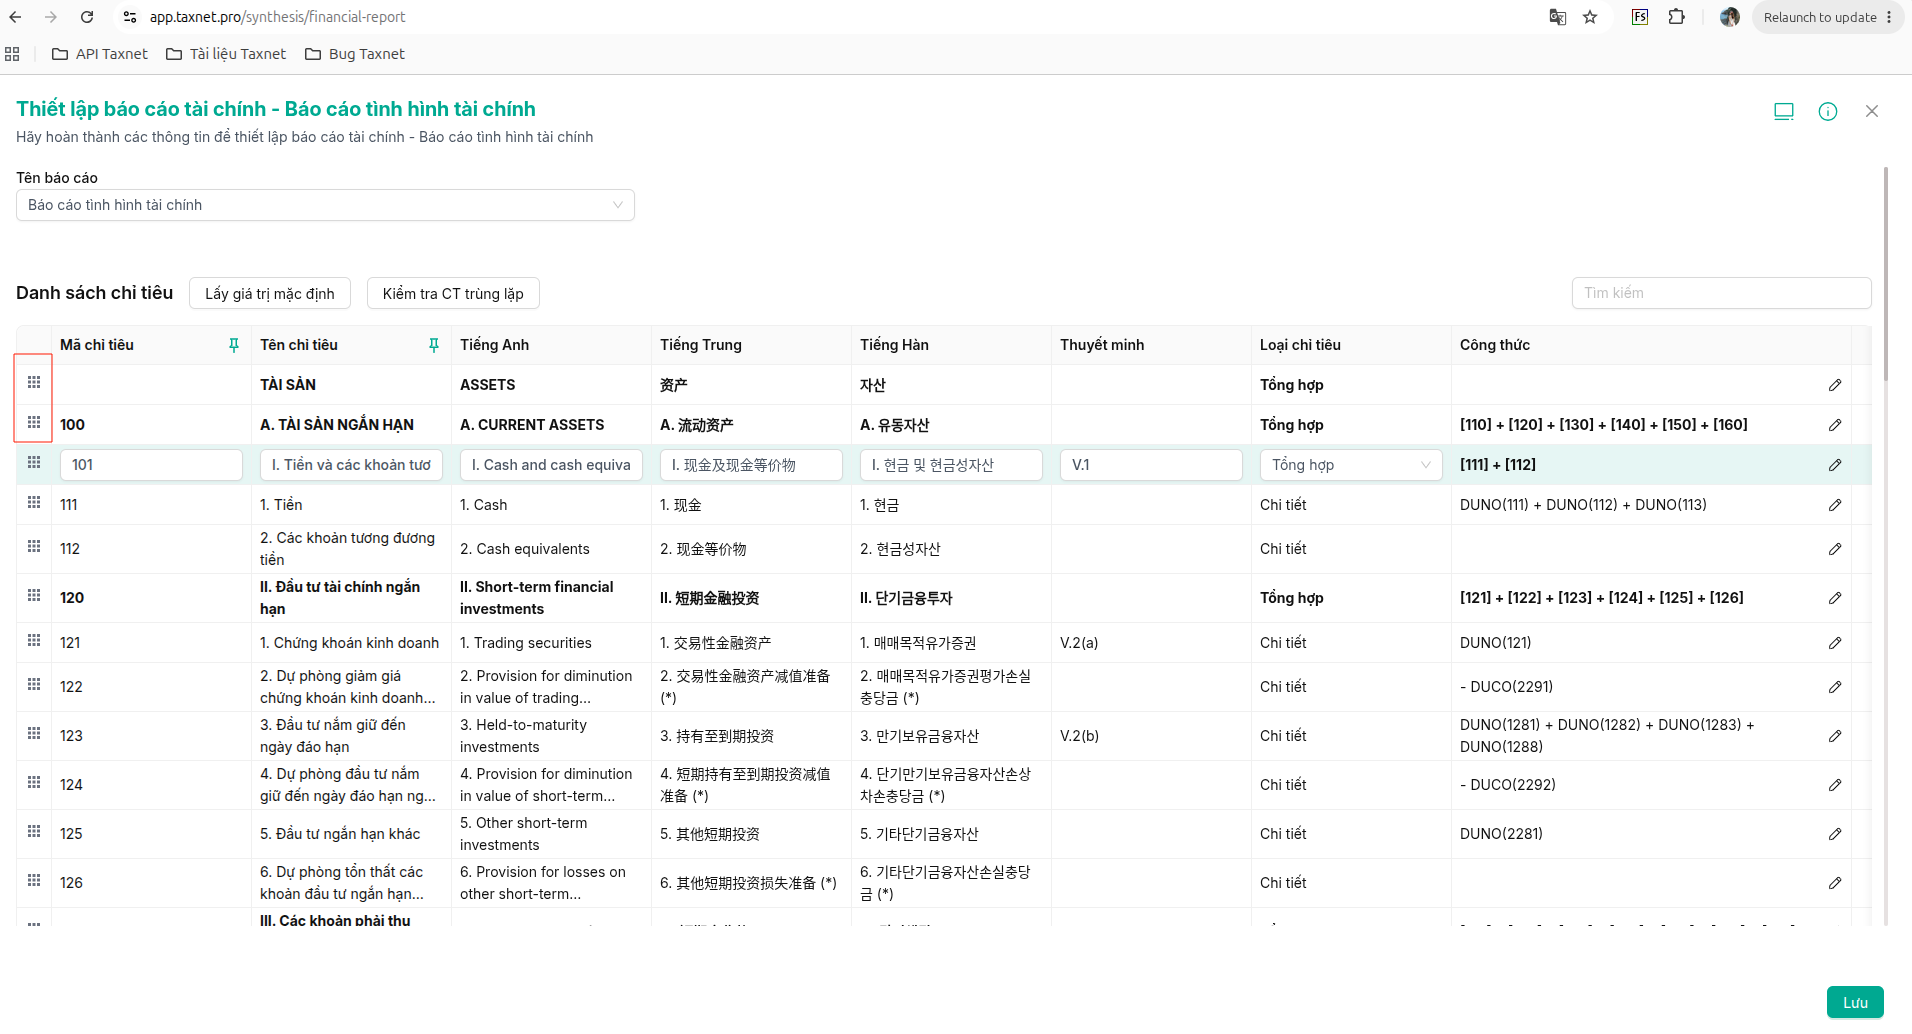Screen dimensions: 1912x1034
Task: Click the Tìm kiếm search field
Action: 1721,293
